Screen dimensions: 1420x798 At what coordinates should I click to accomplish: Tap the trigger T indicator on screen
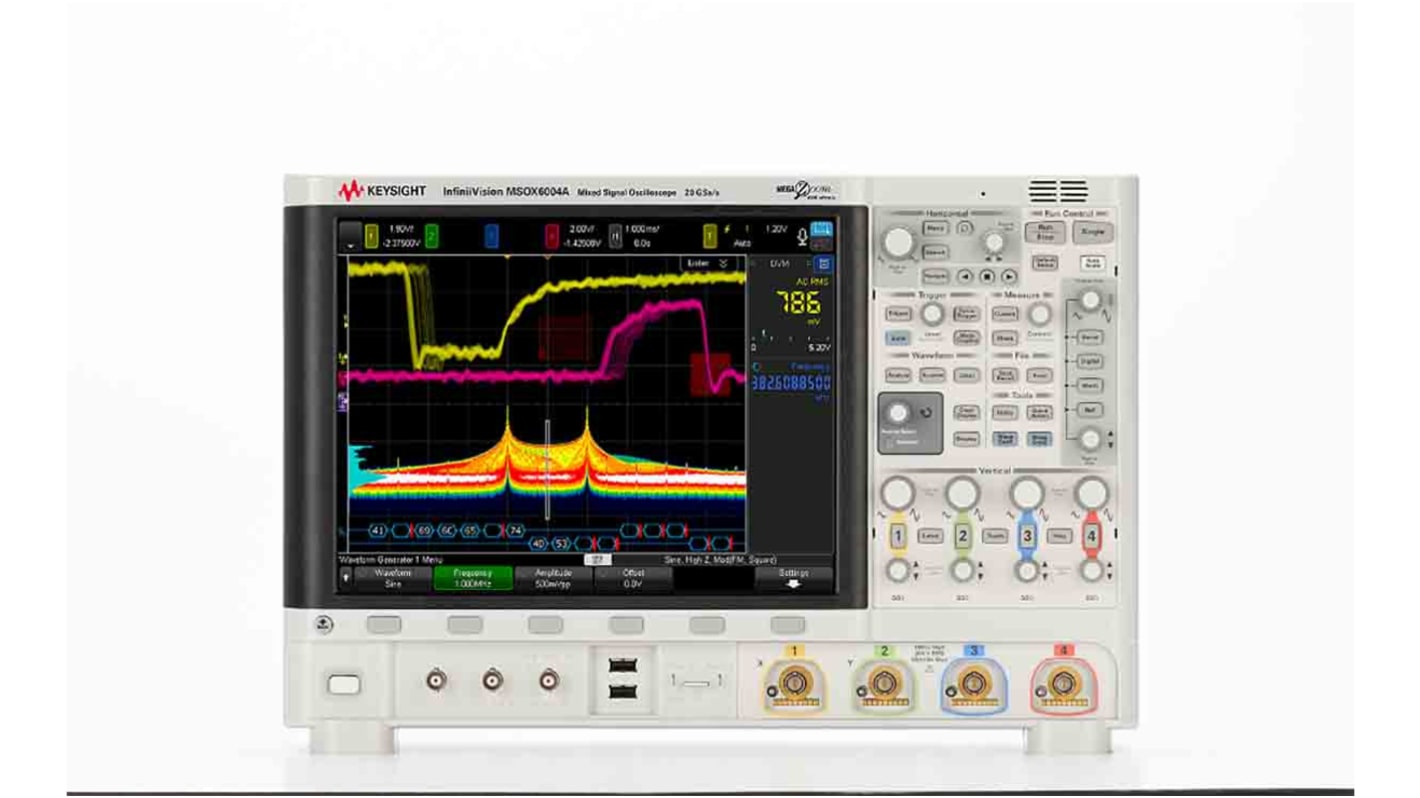[710, 236]
